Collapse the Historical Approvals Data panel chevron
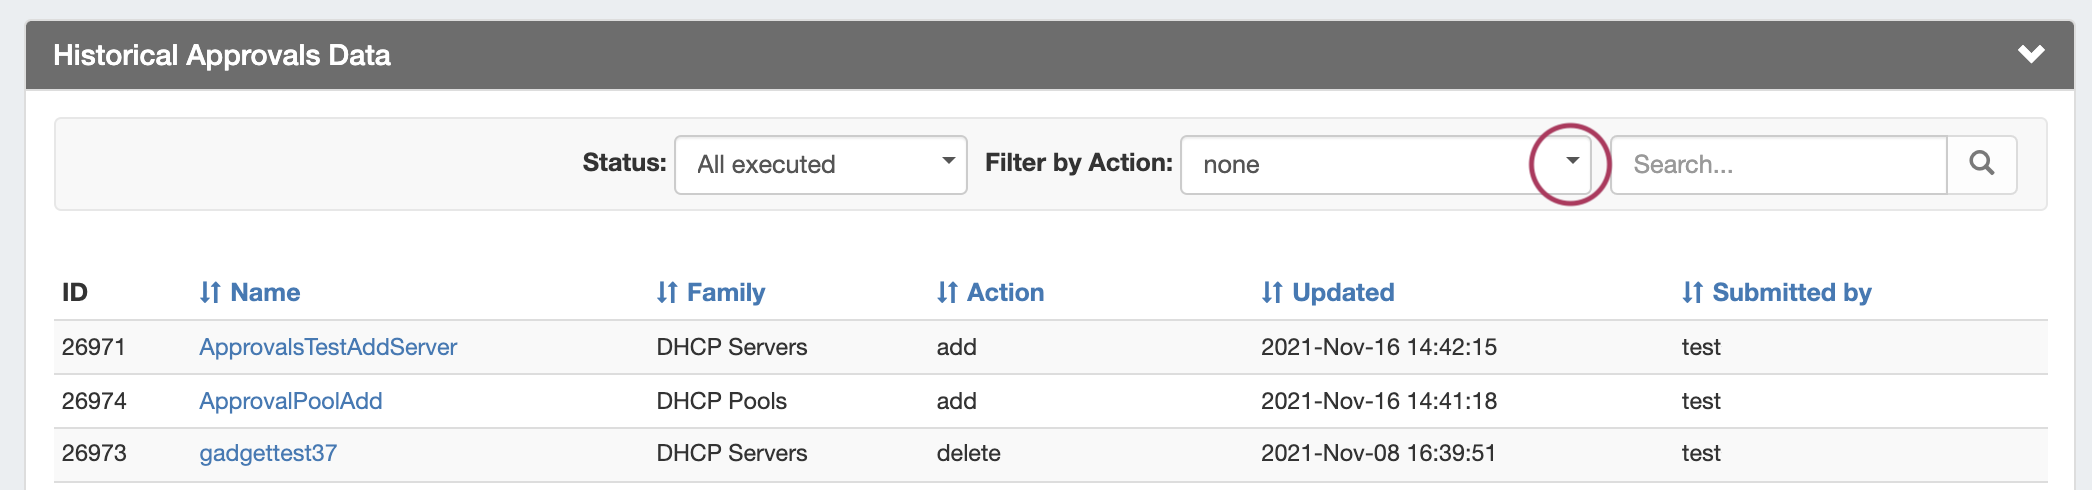2092x490 pixels. [x=2030, y=54]
